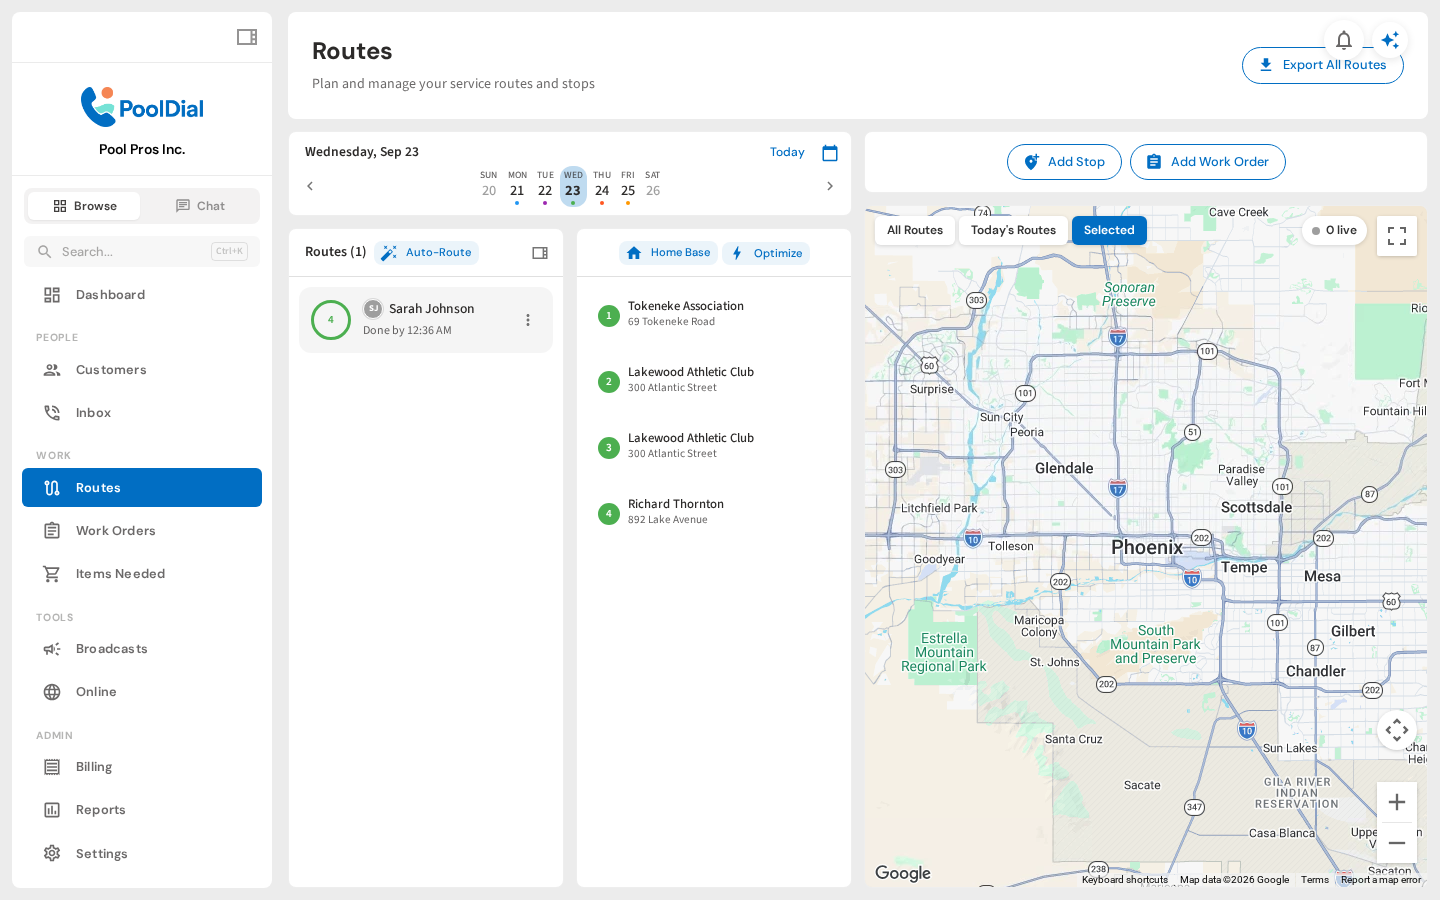Image resolution: width=1440 pixels, height=900 pixels.
Task: Optimize the stop order
Action: point(766,253)
